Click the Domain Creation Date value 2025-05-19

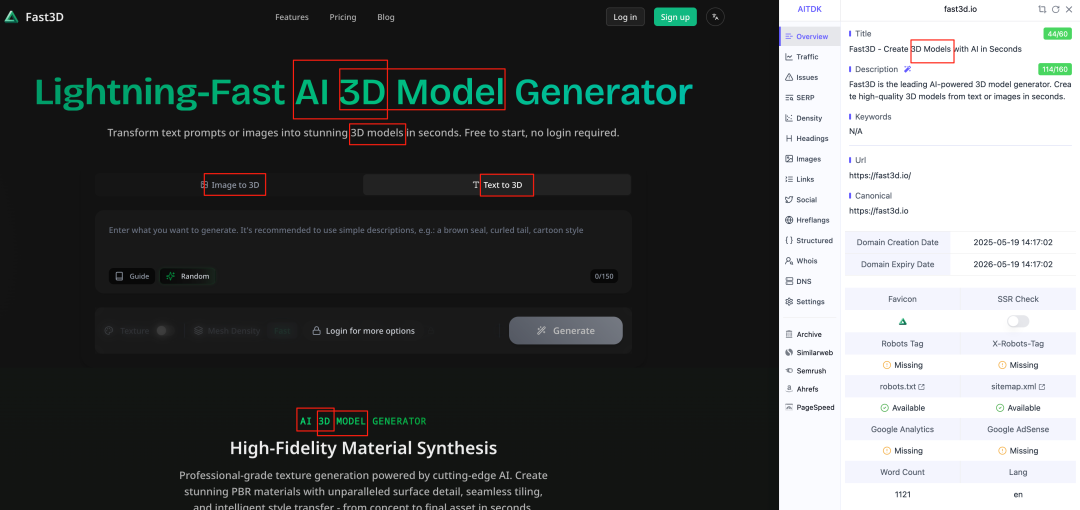pyautogui.click(x=1012, y=243)
